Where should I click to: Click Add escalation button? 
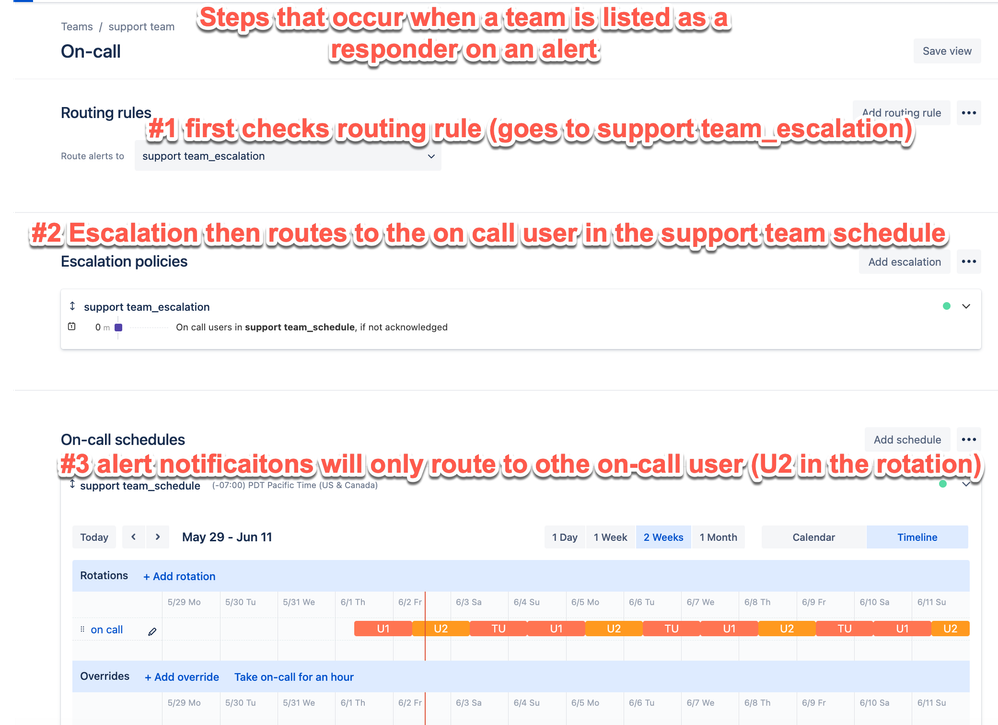click(x=904, y=262)
